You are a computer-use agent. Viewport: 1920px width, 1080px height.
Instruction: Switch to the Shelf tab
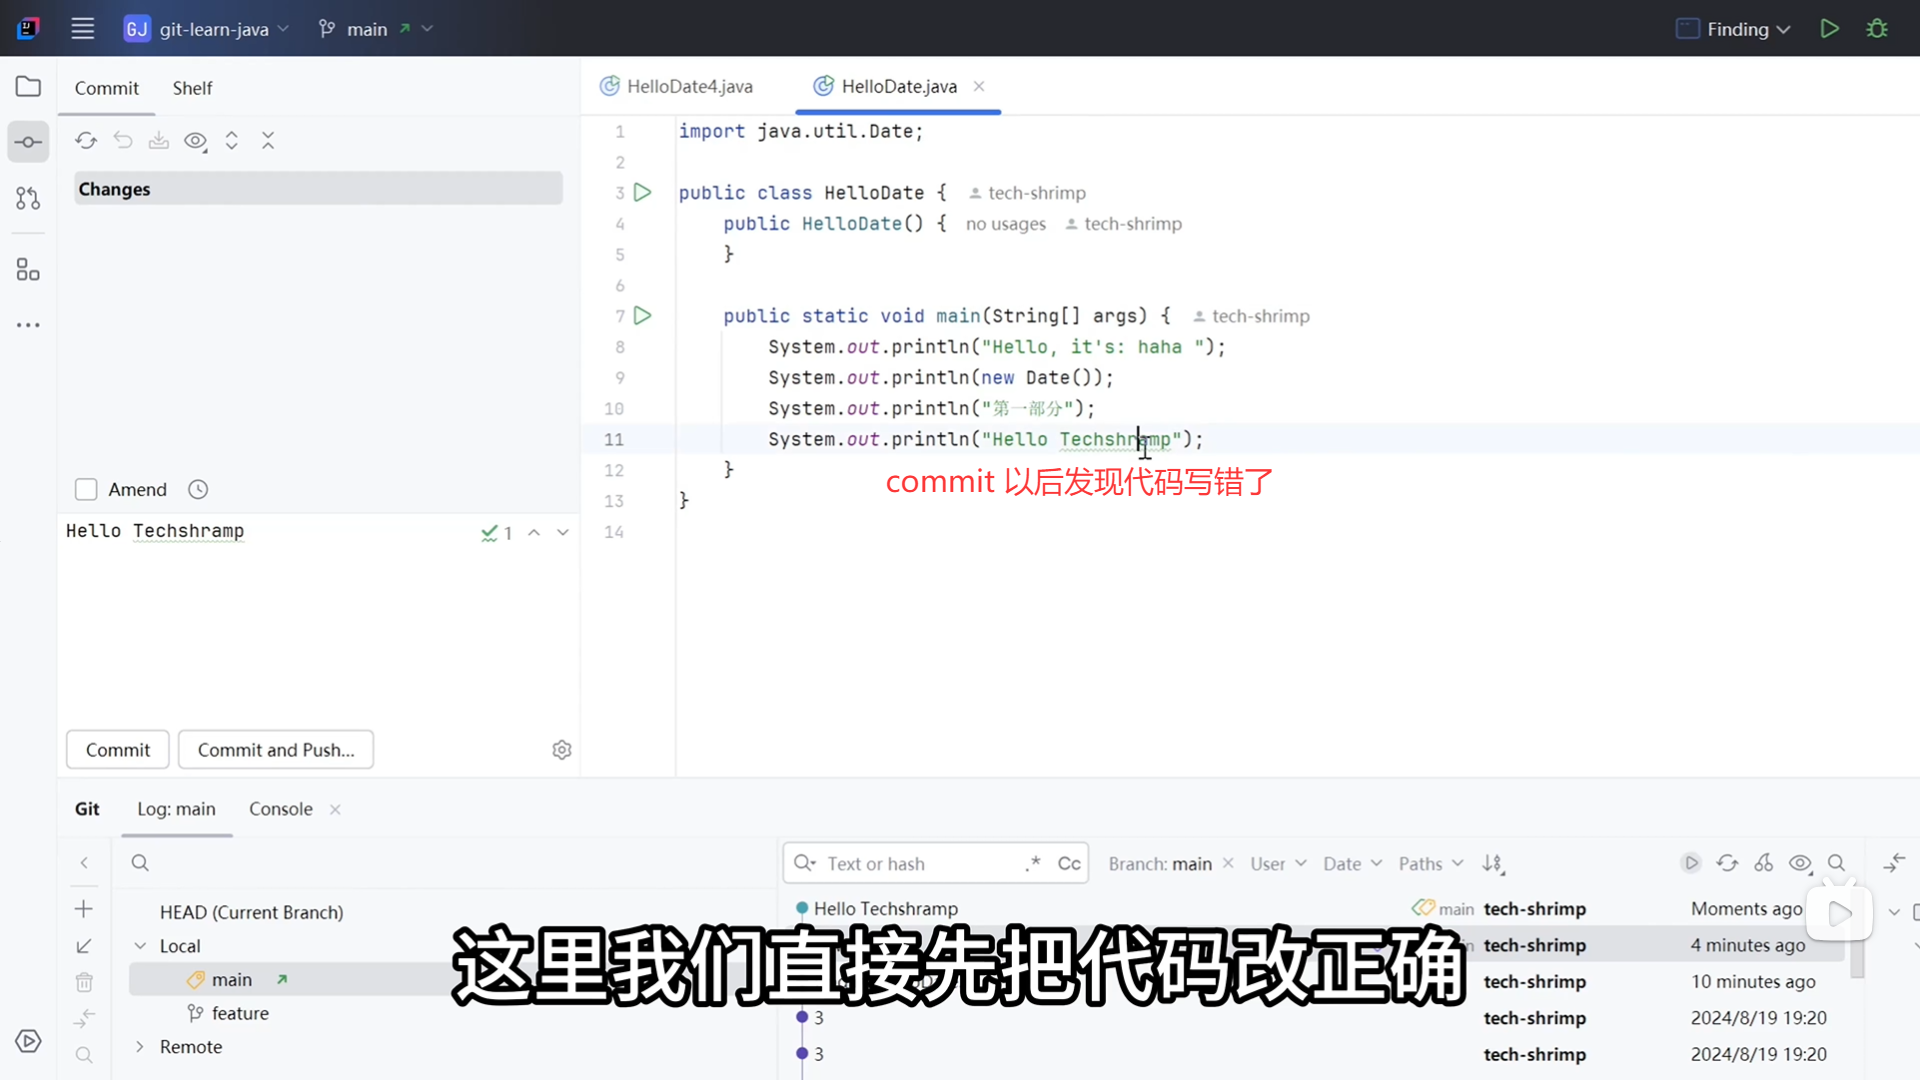pyautogui.click(x=192, y=88)
